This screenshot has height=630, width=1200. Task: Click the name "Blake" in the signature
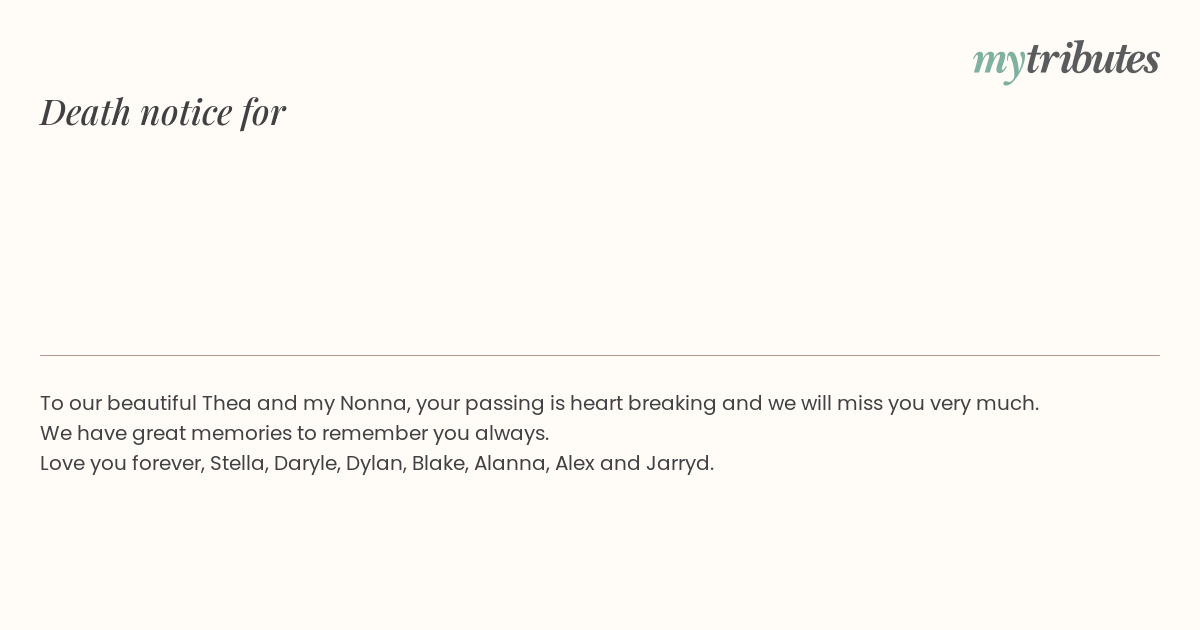[x=438, y=463]
